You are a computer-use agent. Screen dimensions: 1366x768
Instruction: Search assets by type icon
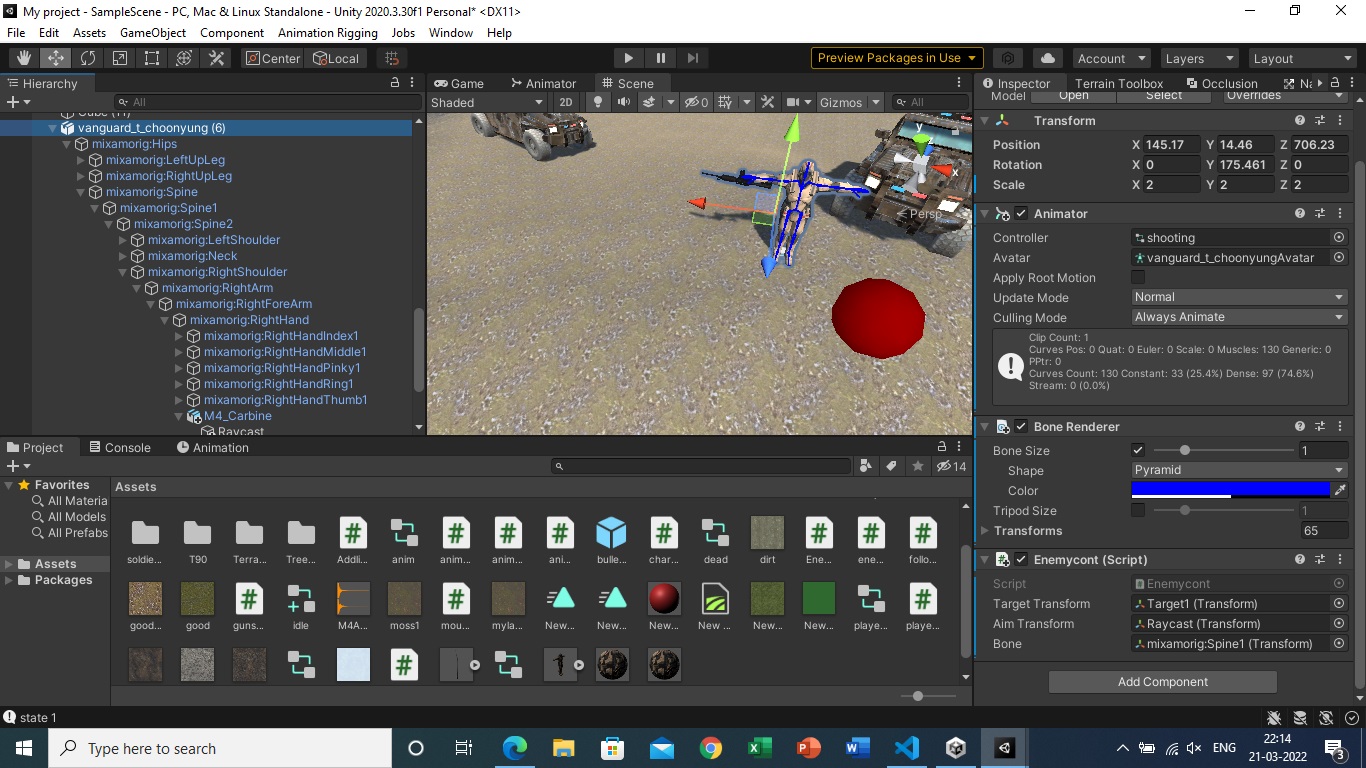pos(866,466)
